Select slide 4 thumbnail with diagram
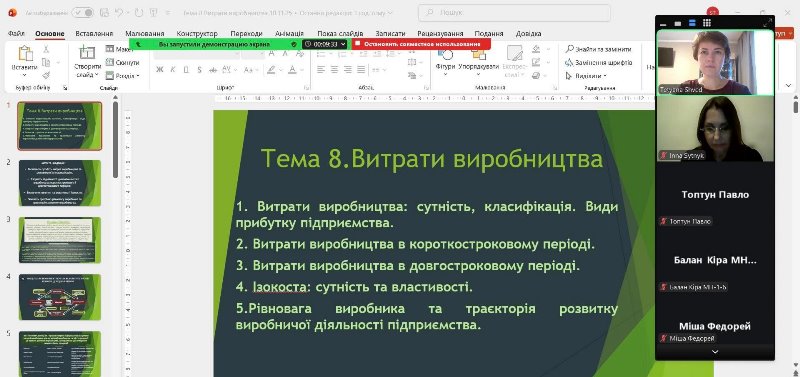This screenshot has height=377, width=800. pyautogui.click(x=60, y=297)
